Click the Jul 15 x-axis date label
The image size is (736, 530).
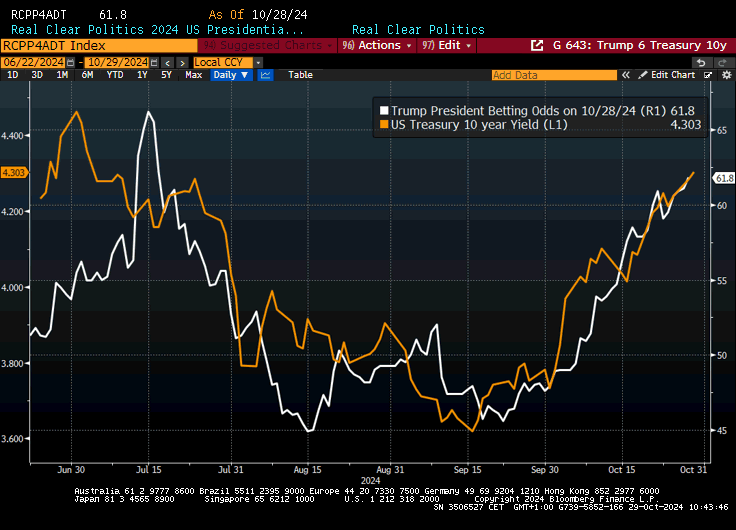coord(148,469)
